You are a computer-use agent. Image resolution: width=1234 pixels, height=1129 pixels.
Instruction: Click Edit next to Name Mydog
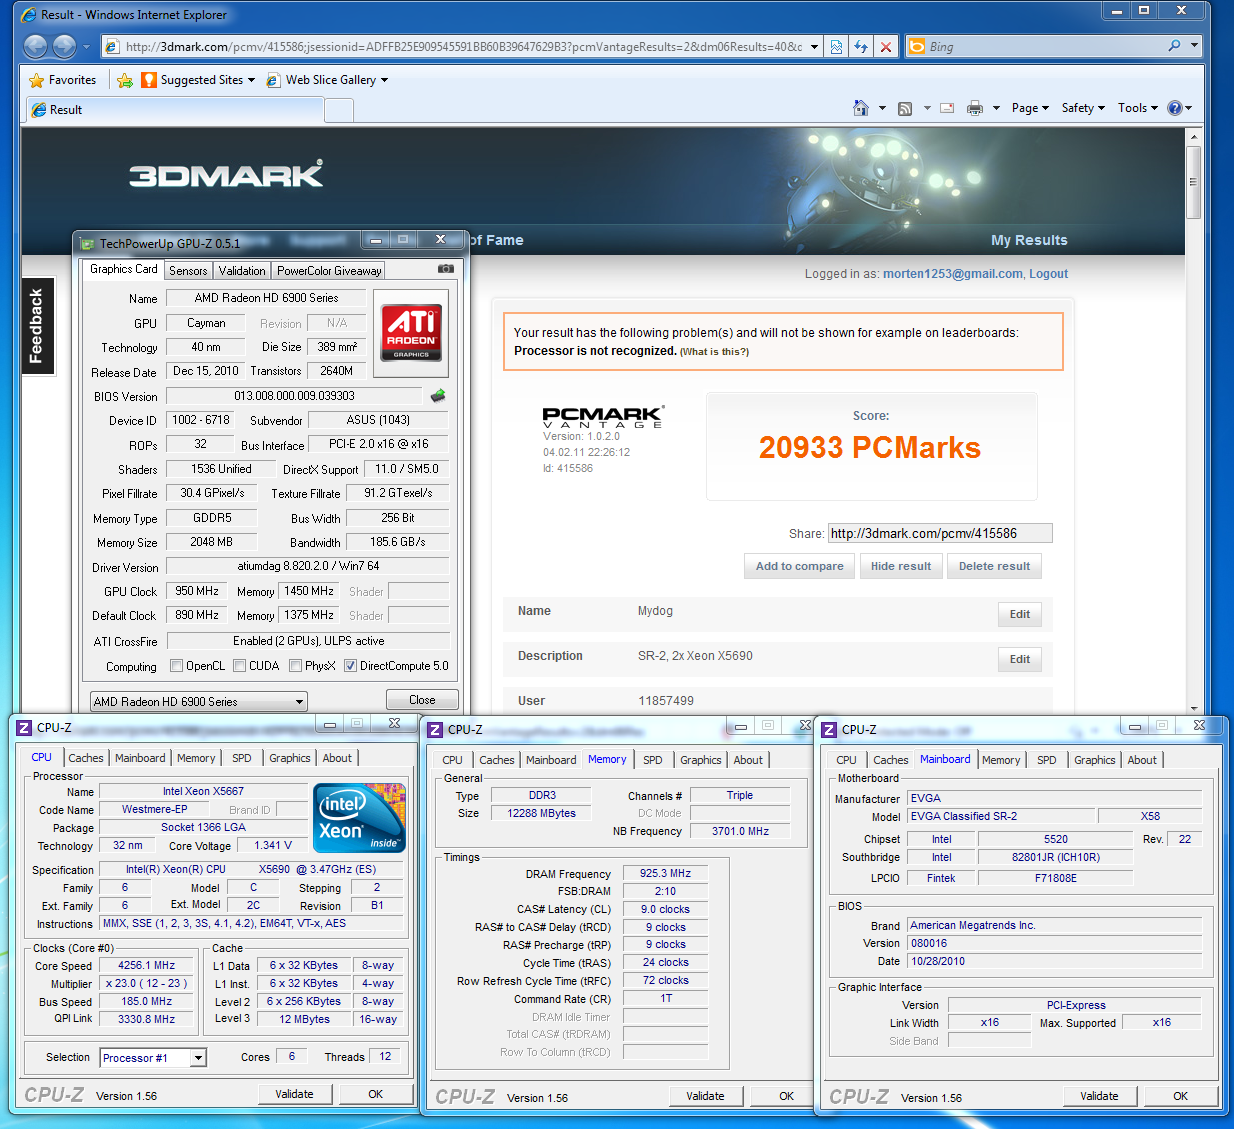[x=1020, y=614]
